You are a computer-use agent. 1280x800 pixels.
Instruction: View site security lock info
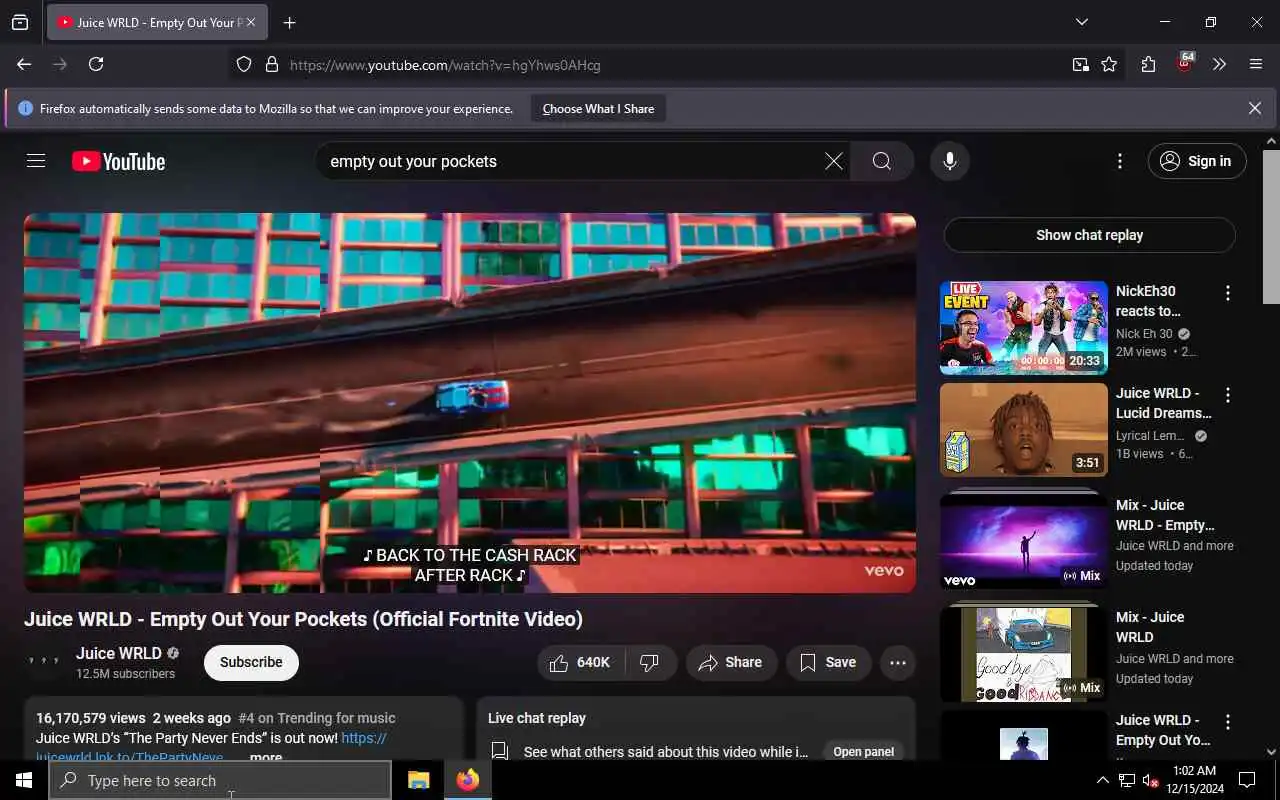coord(271,64)
